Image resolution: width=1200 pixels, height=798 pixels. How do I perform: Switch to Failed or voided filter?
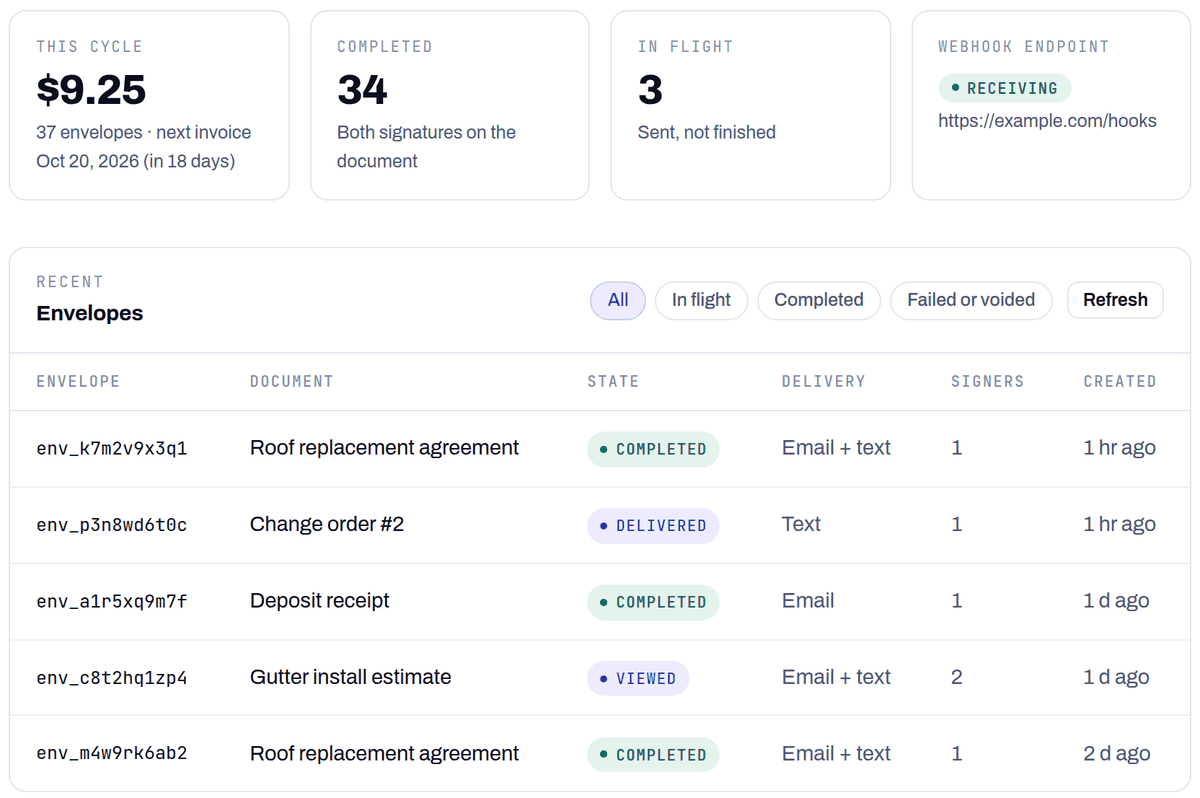pos(970,300)
